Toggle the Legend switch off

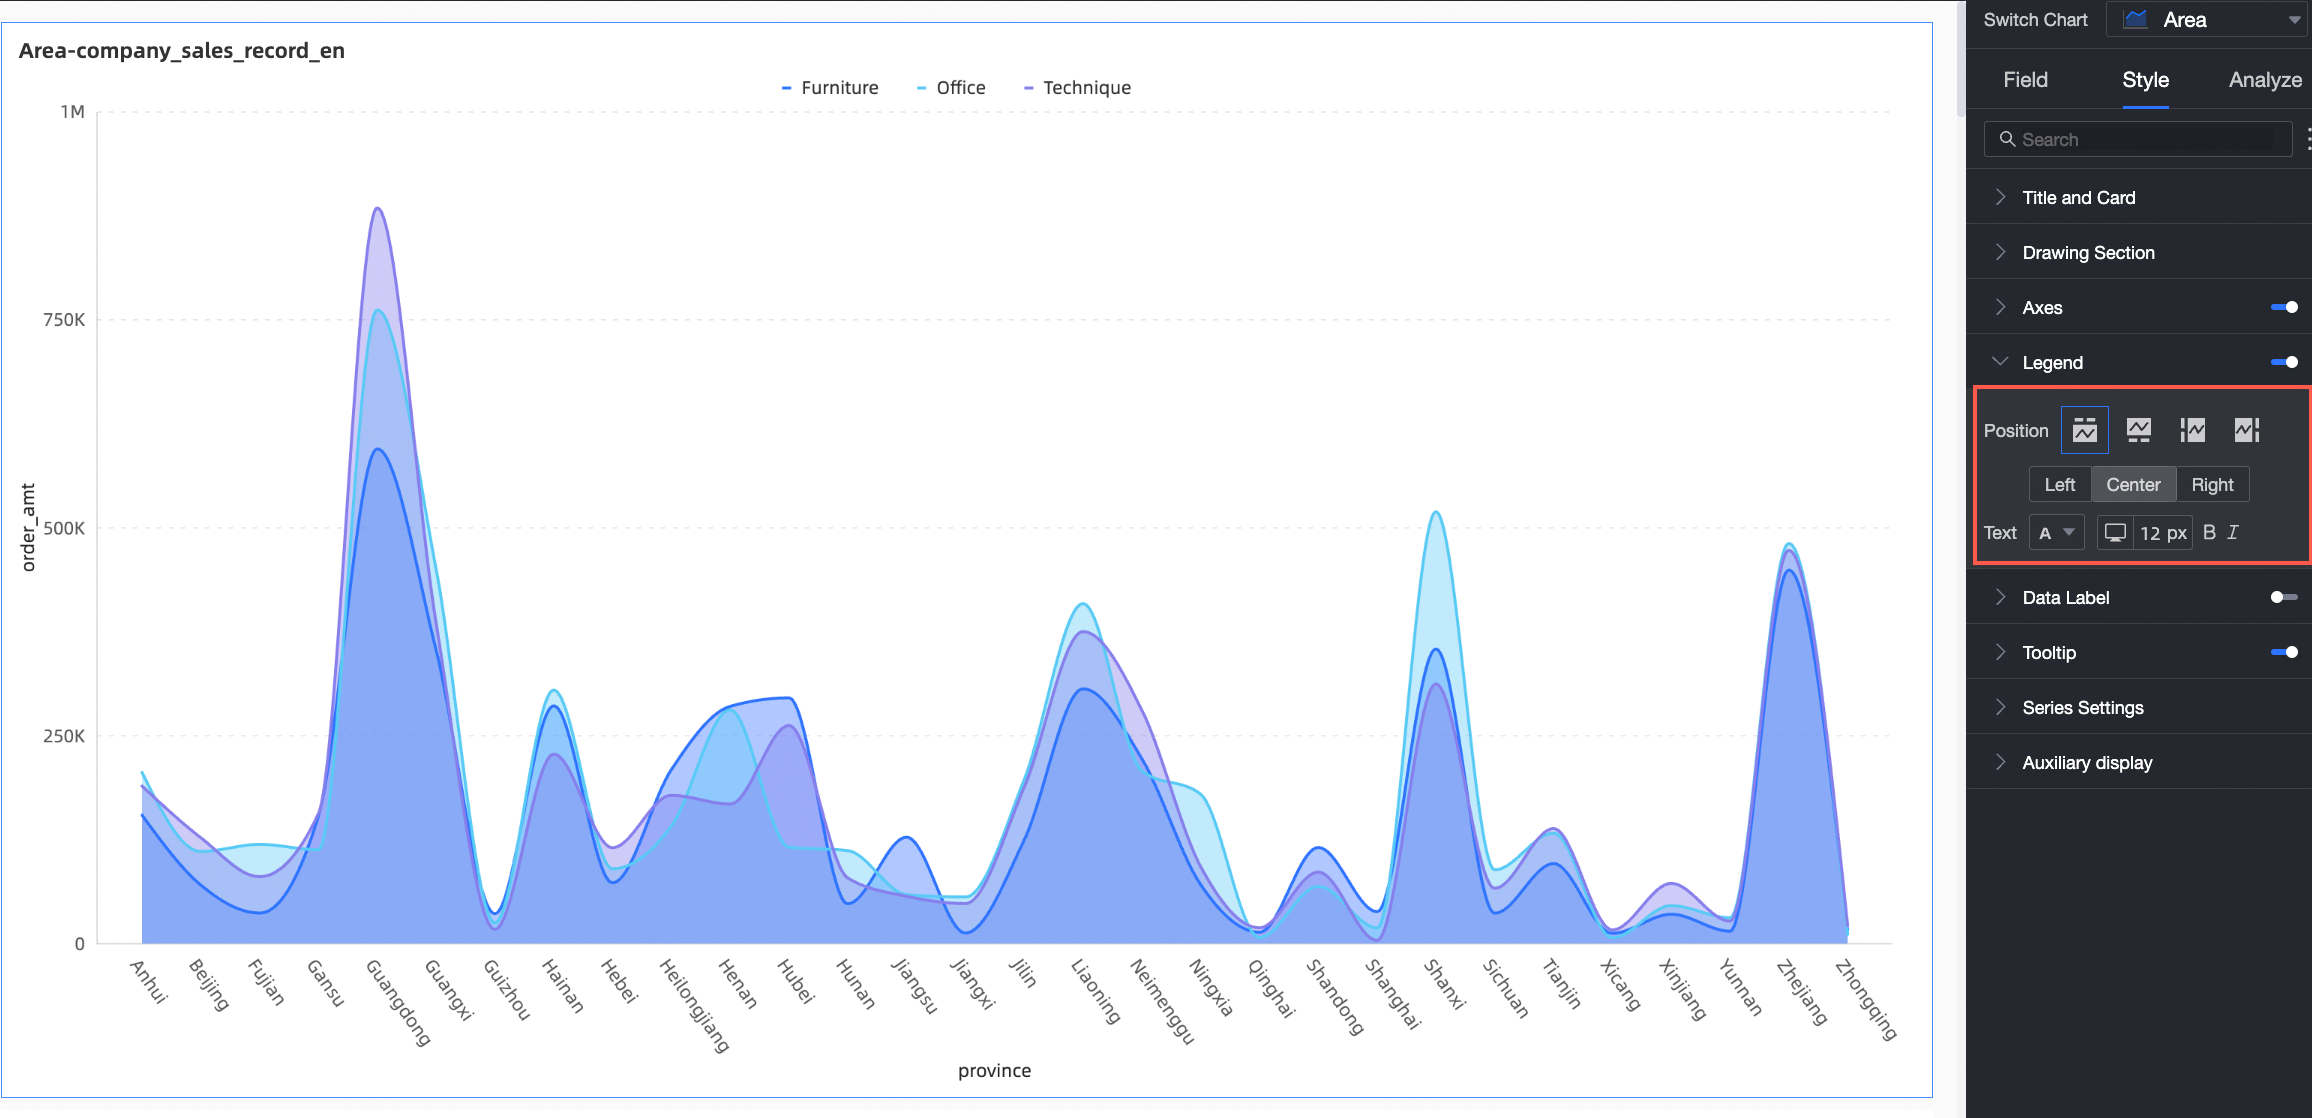pyautogui.click(x=2284, y=362)
